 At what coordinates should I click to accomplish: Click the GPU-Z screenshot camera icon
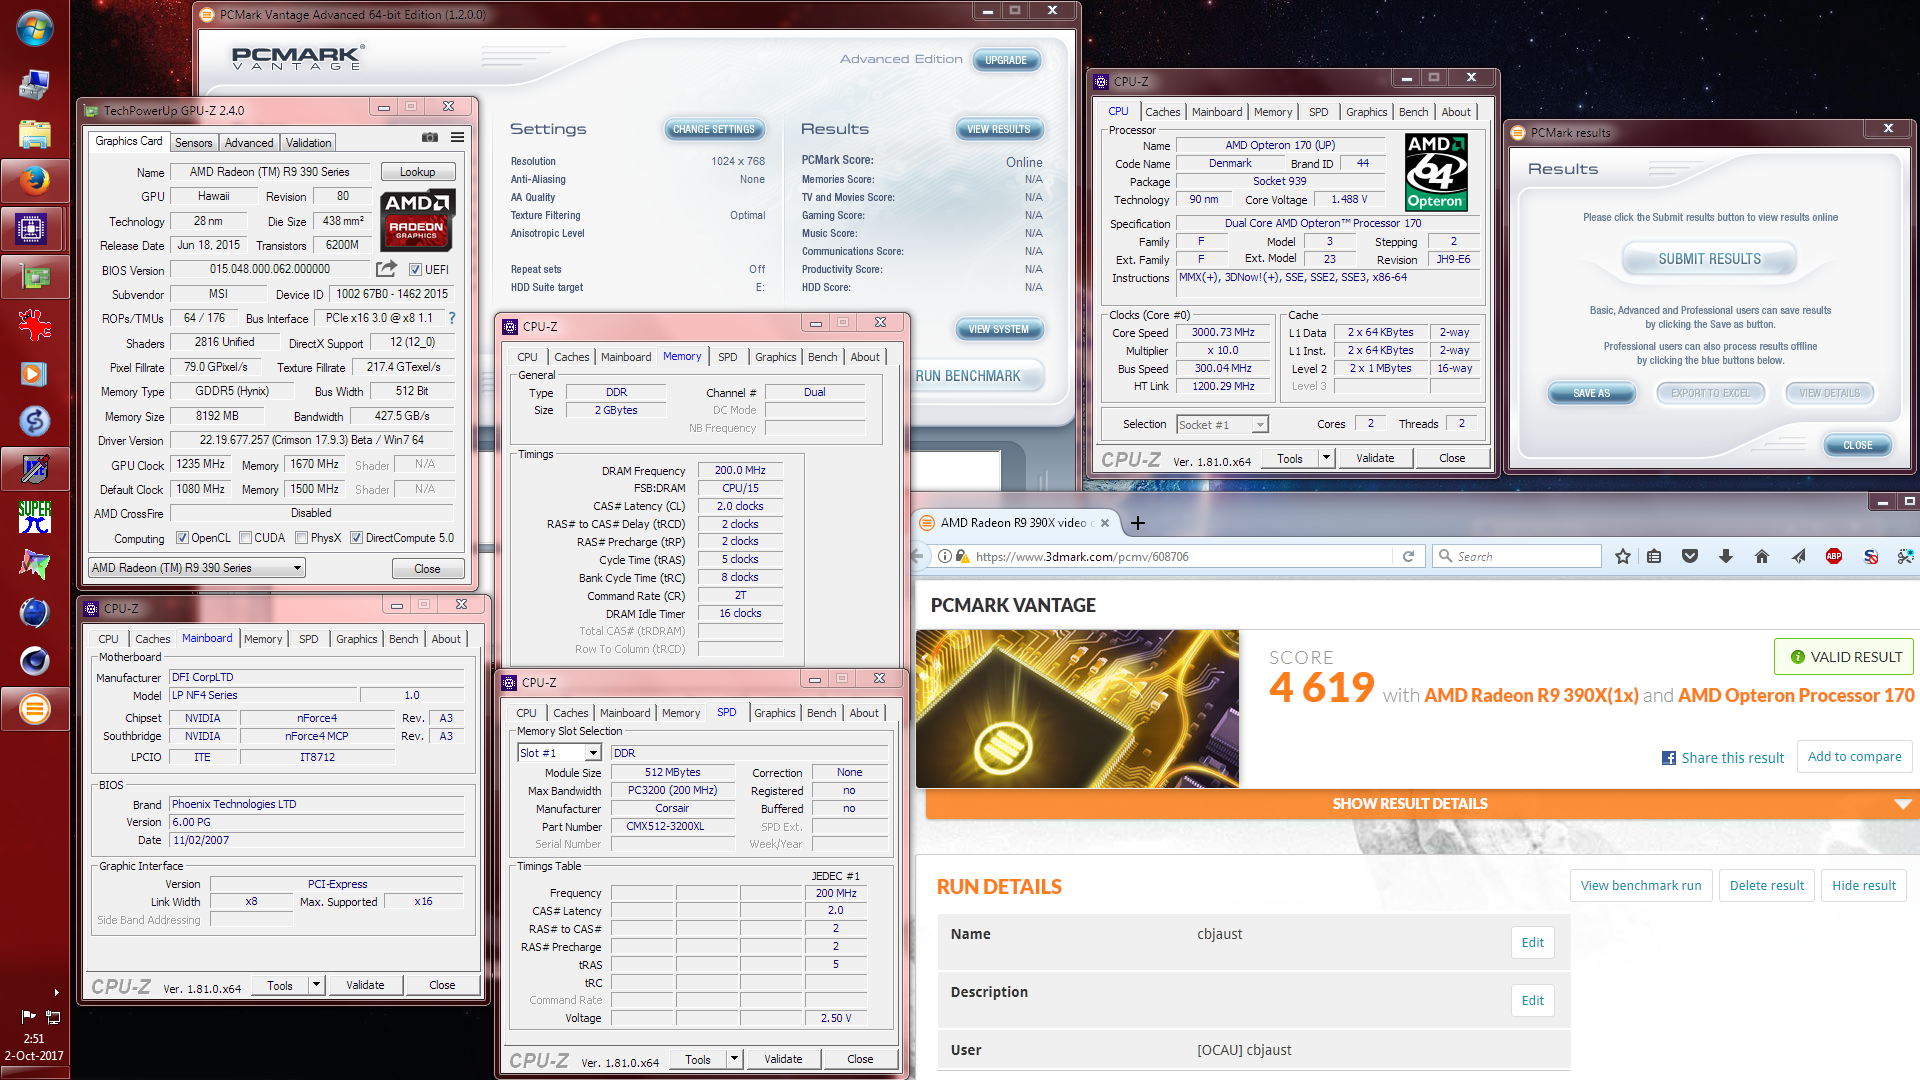[430, 138]
